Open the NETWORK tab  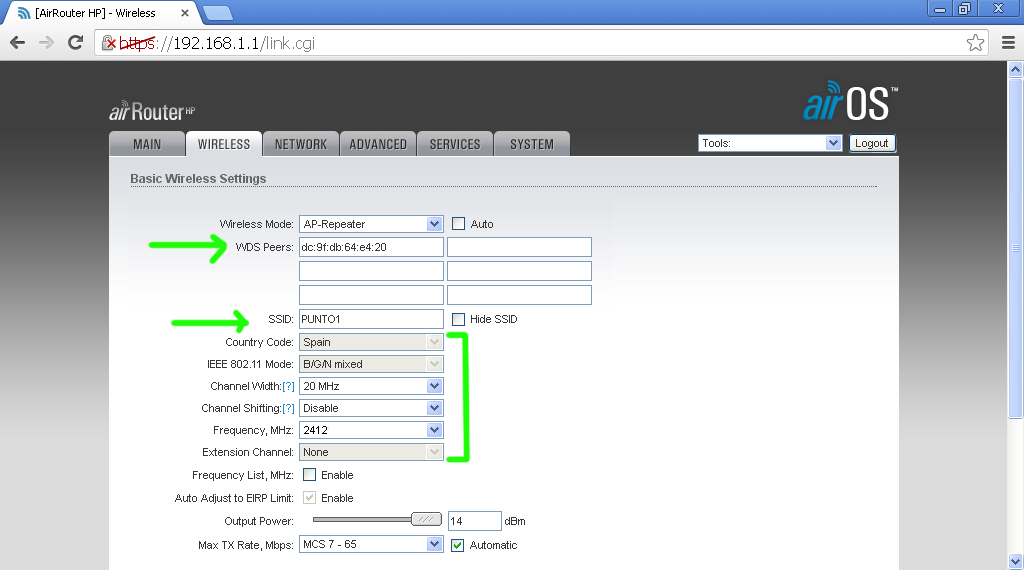pos(301,144)
